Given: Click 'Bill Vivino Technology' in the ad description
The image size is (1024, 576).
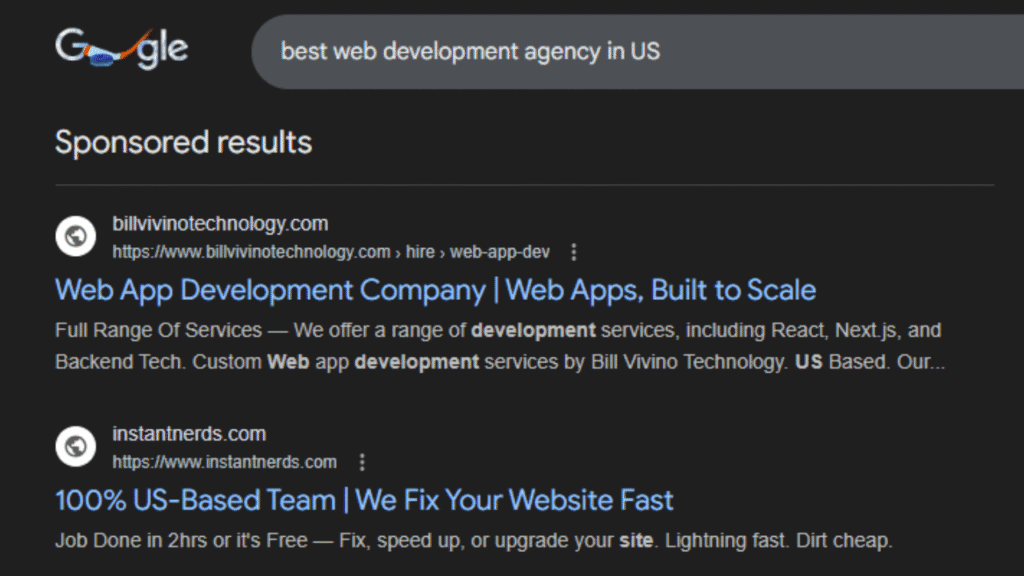Looking at the screenshot, I should pos(688,362).
